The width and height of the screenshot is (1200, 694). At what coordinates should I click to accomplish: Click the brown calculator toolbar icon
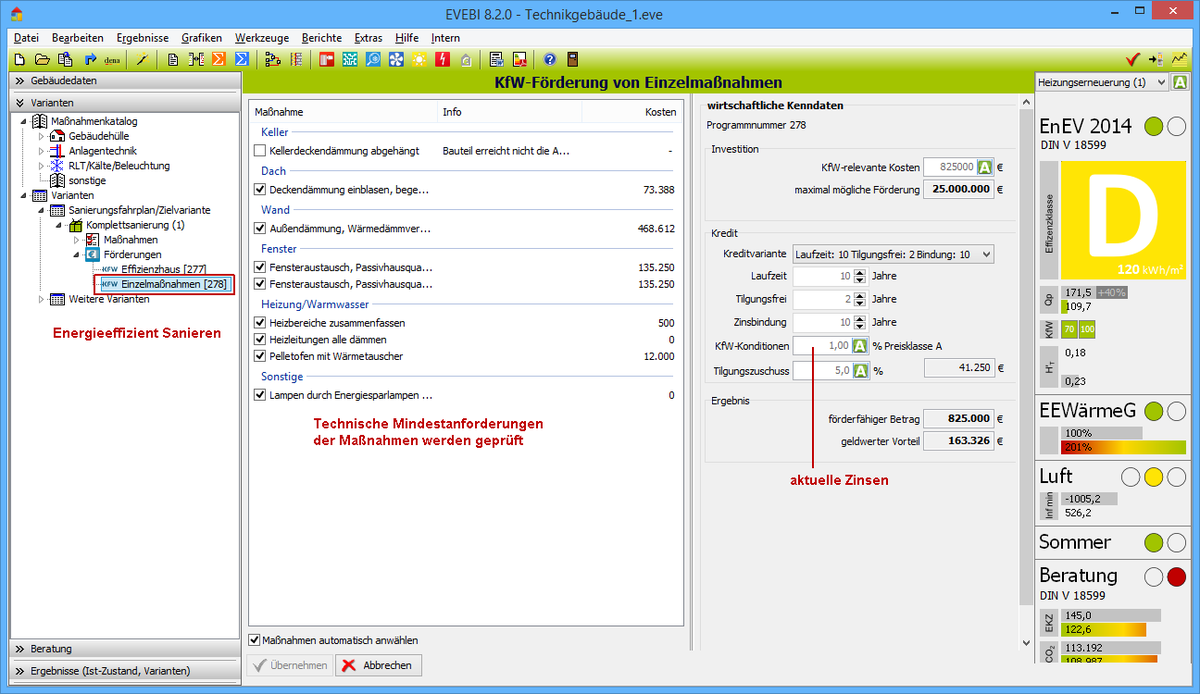pos(572,59)
